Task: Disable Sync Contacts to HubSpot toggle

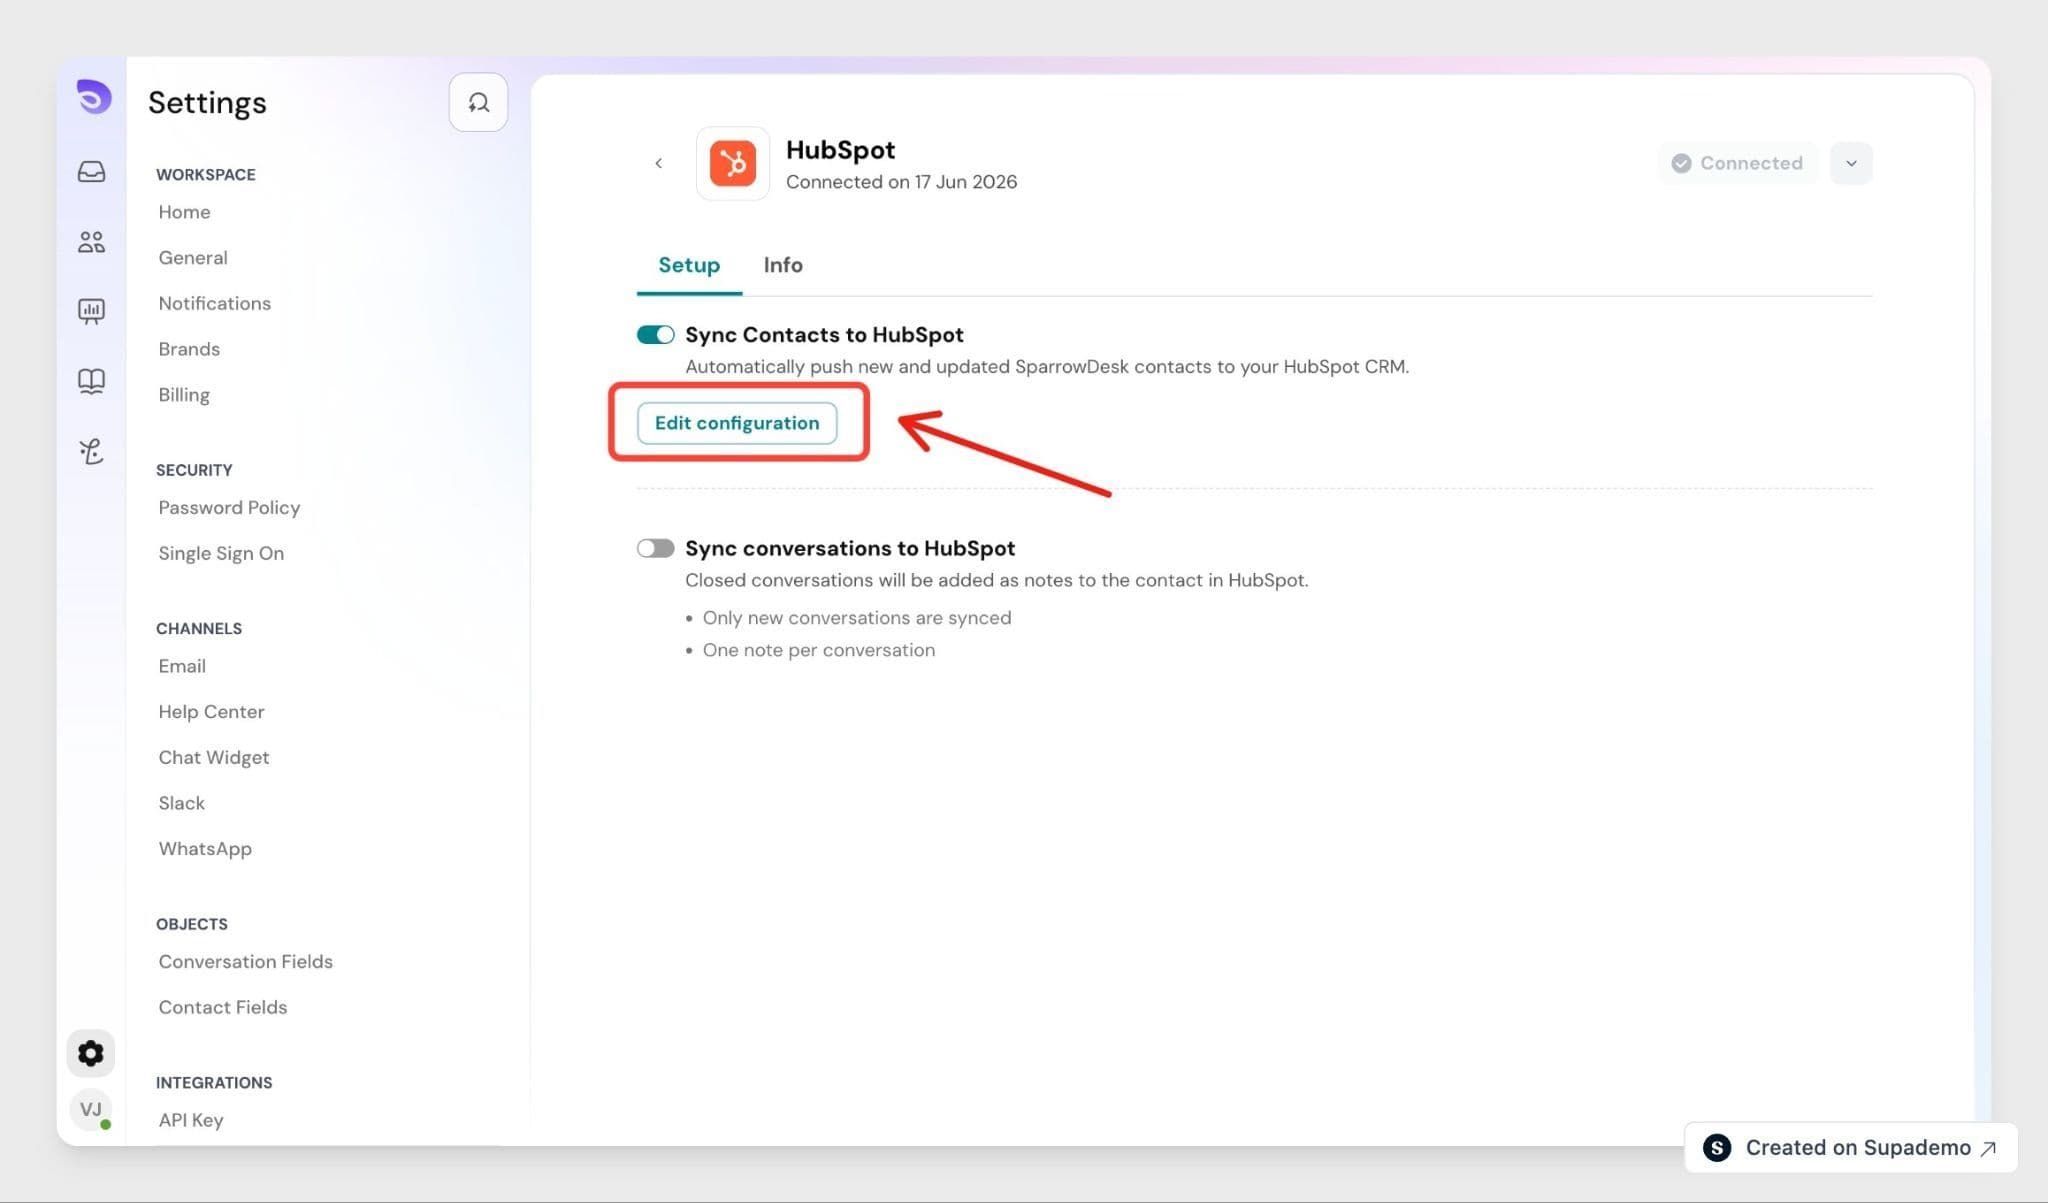Action: point(656,335)
